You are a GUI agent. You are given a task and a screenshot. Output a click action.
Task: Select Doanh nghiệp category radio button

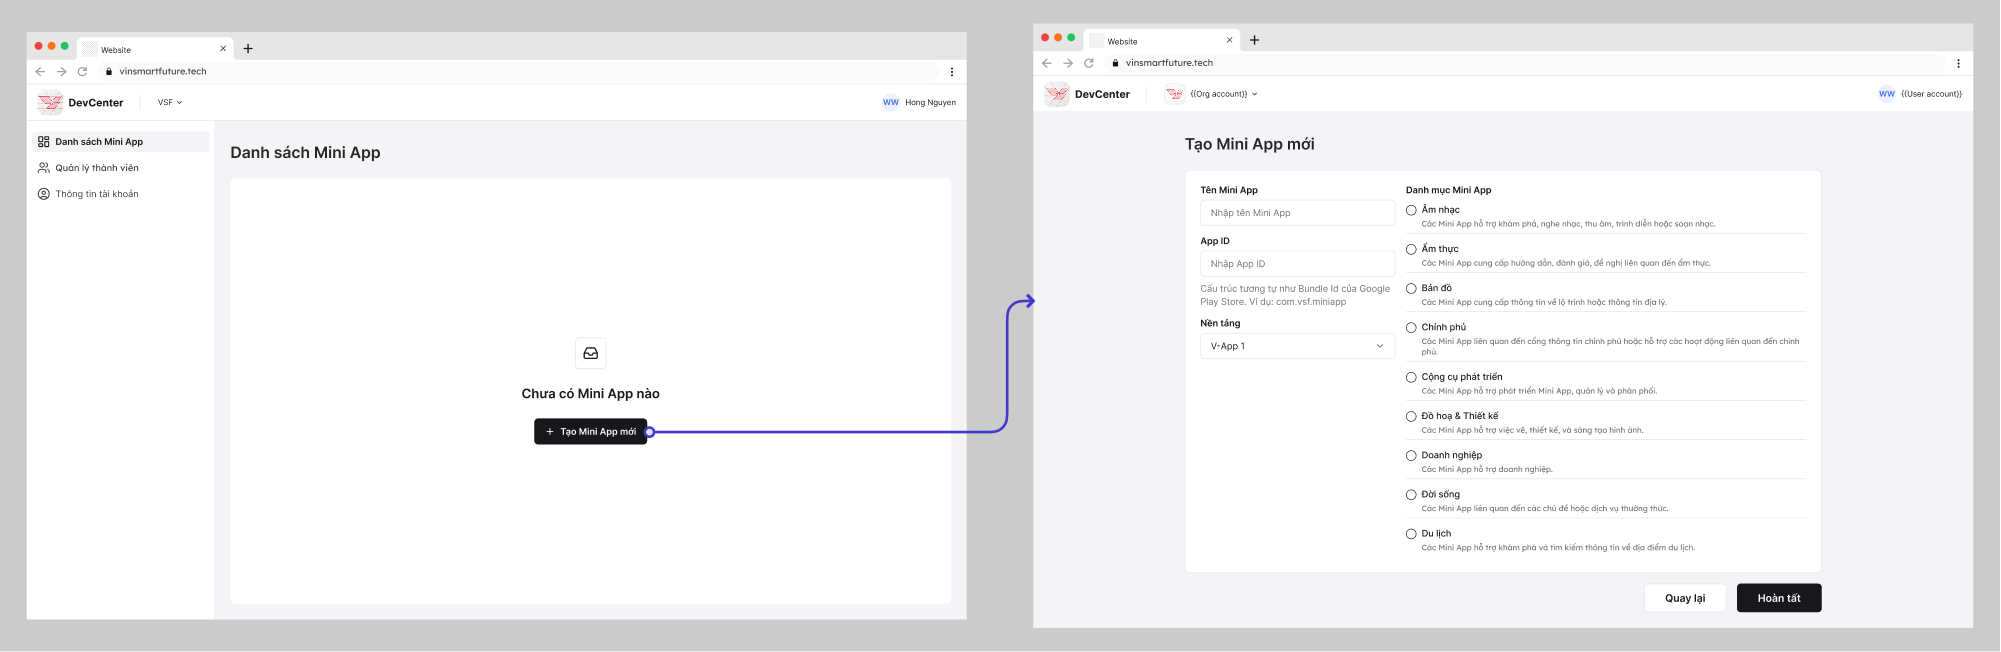[1411, 455]
